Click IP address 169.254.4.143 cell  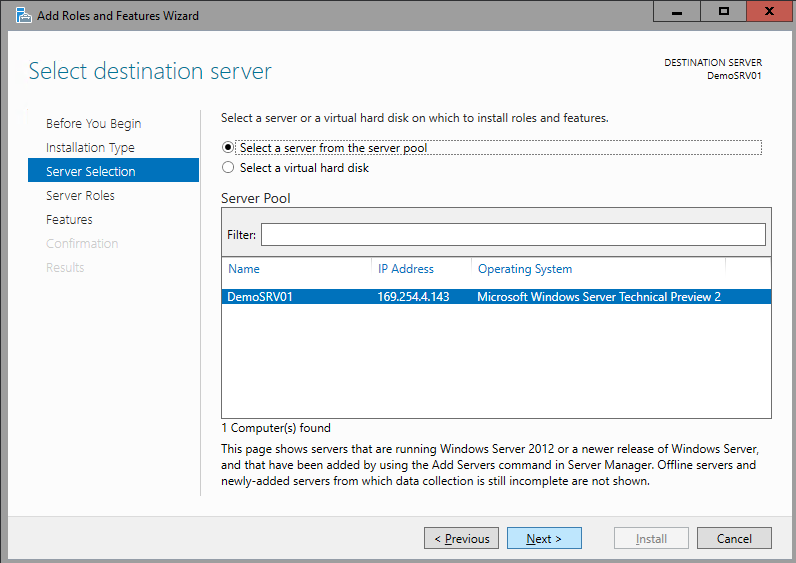click(413, 296)
